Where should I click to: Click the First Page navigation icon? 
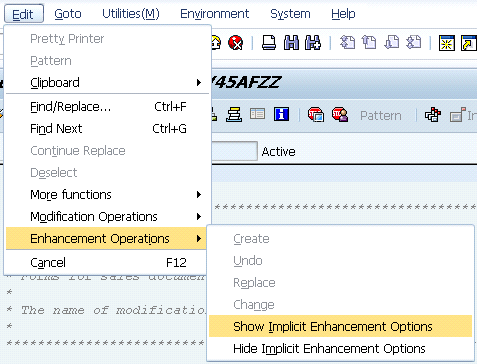coord(347,43)
